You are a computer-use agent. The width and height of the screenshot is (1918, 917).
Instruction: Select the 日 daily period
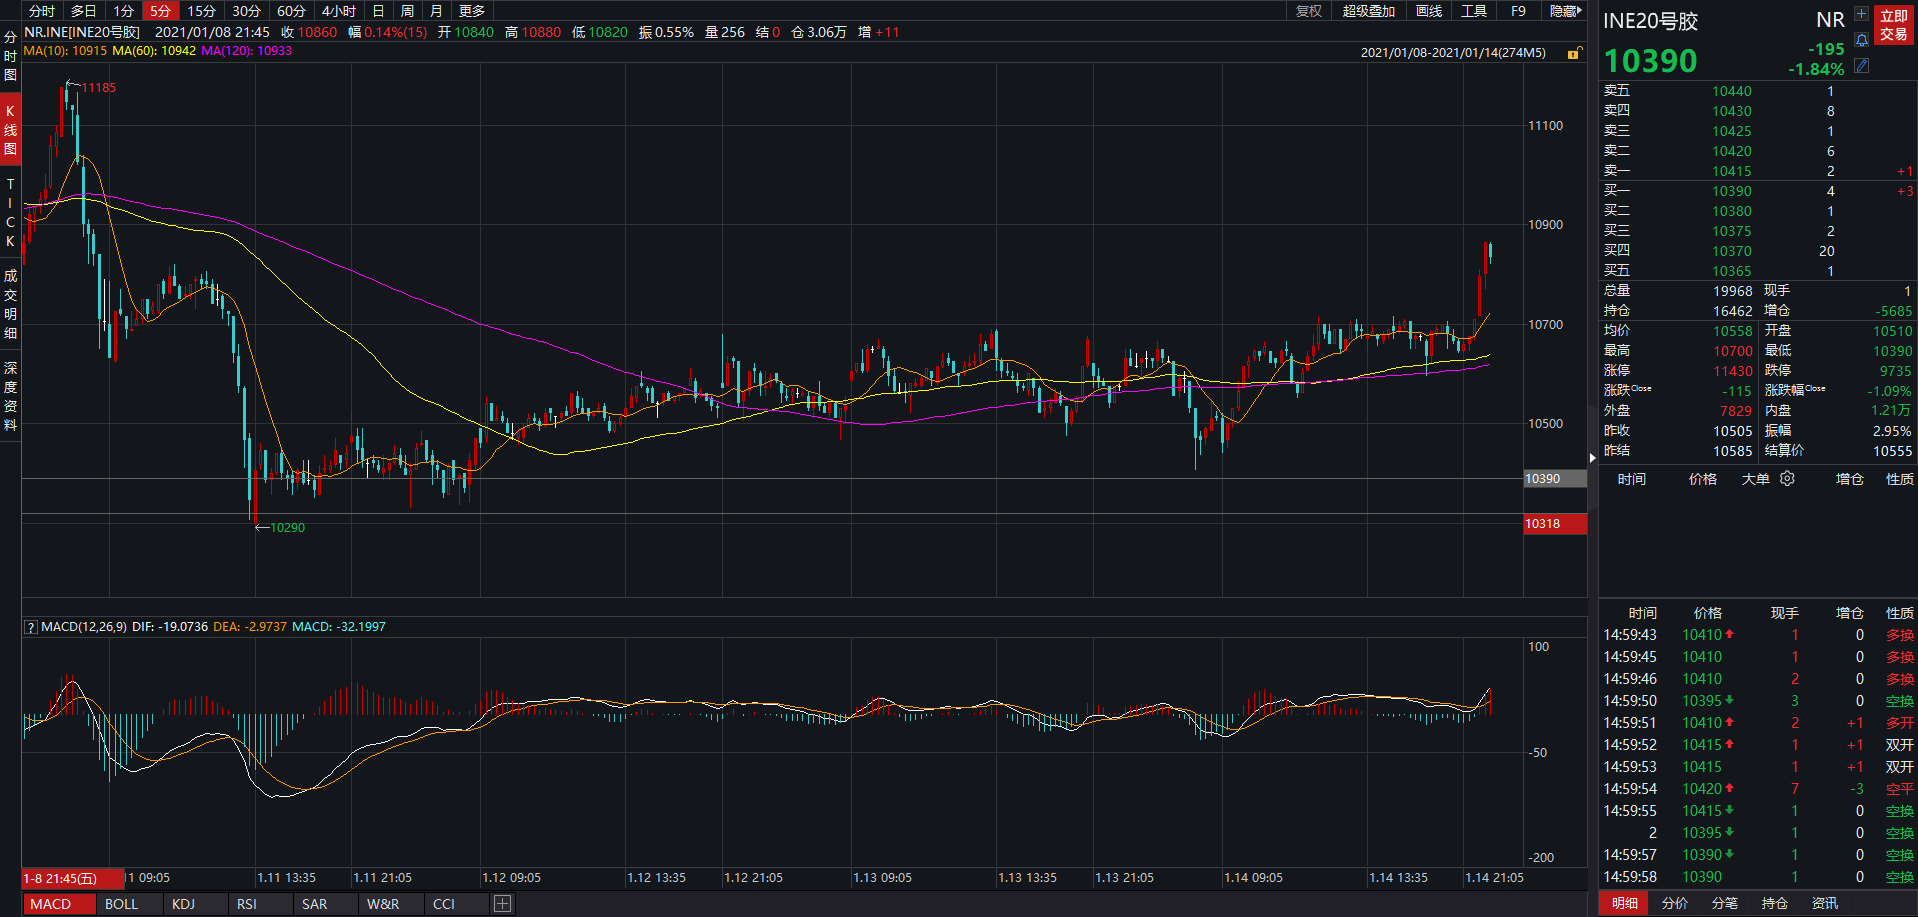point(378,11)
